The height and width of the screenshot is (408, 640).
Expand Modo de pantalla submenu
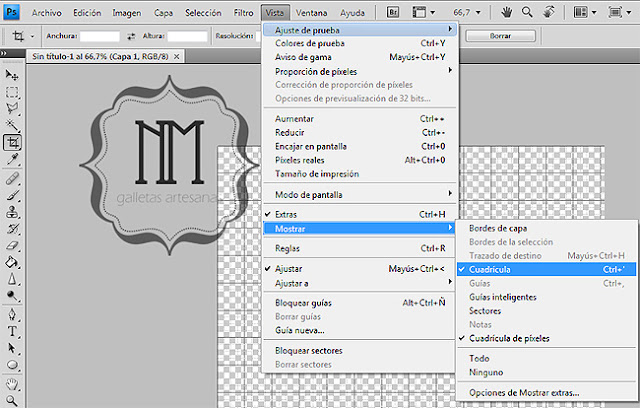pos(359,195)
